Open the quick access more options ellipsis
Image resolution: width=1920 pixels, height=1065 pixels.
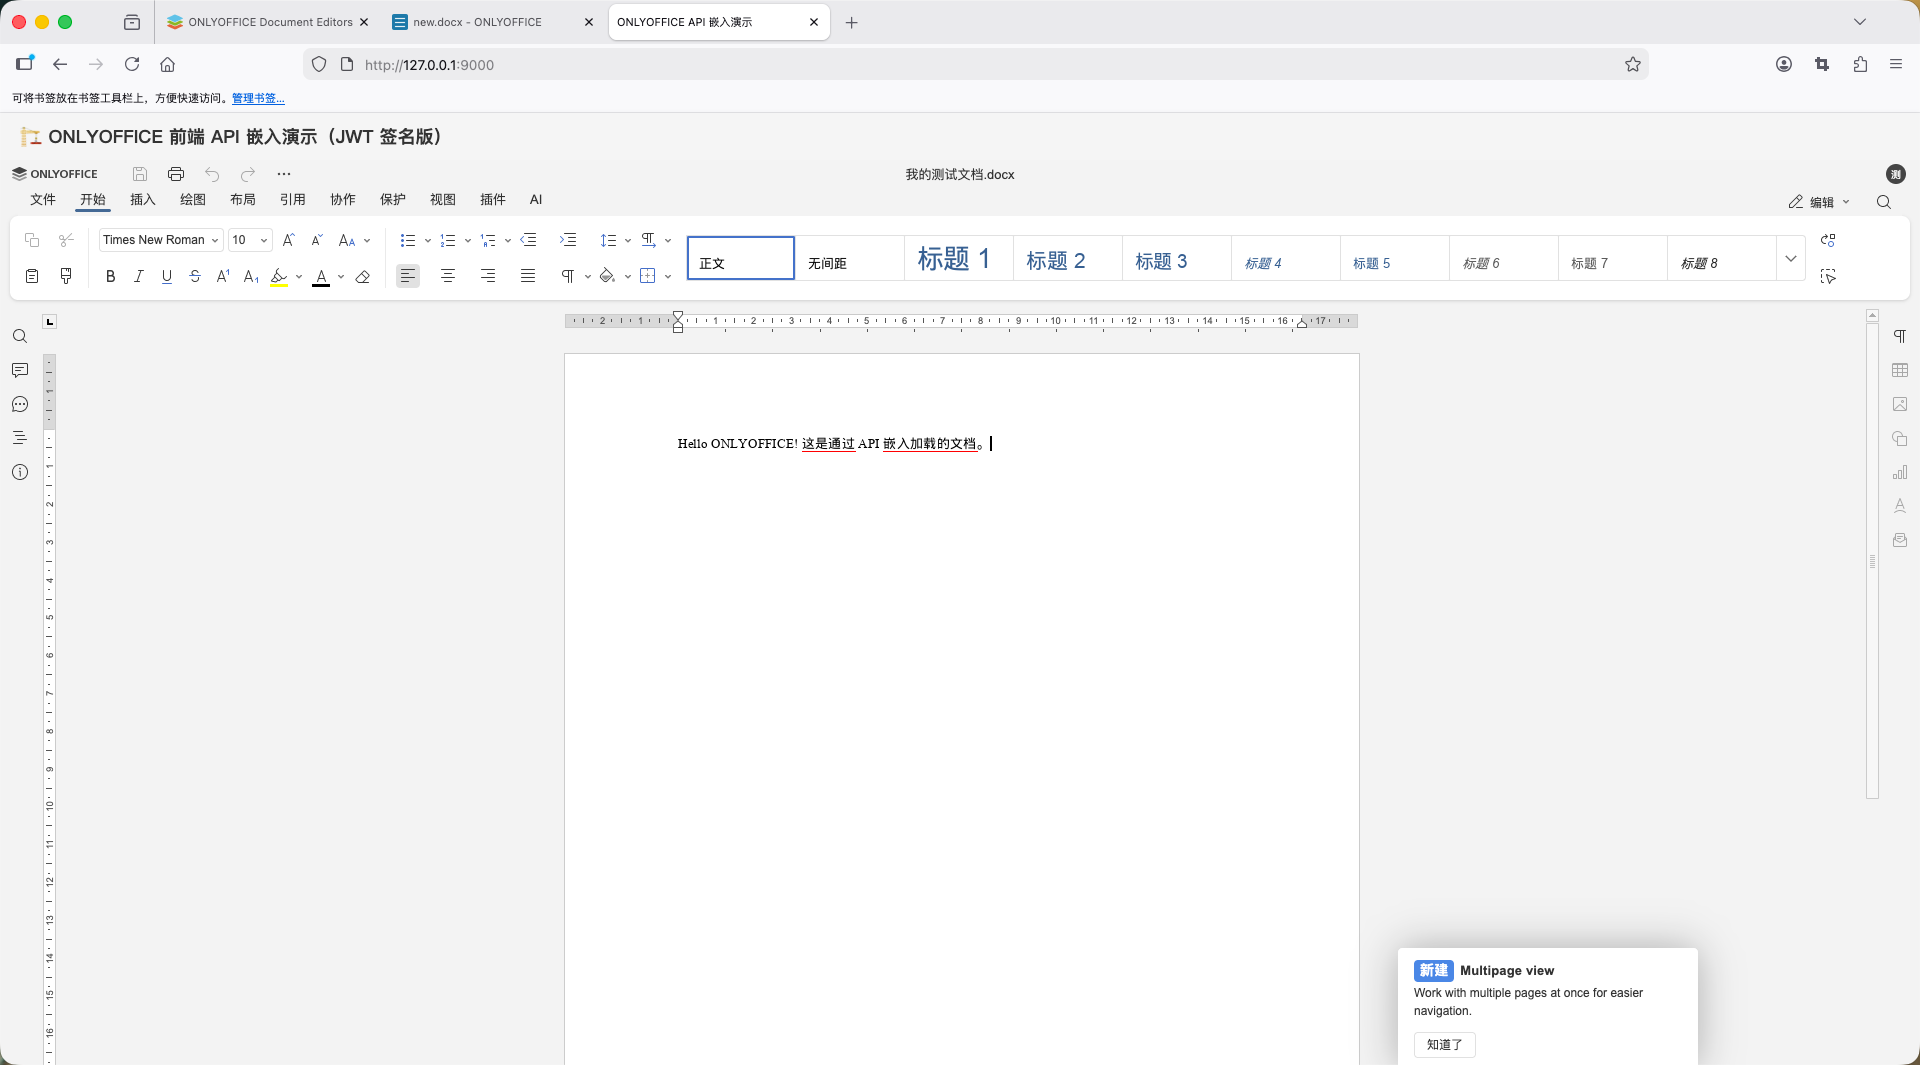pyautogui.click(x=284, y=174)
